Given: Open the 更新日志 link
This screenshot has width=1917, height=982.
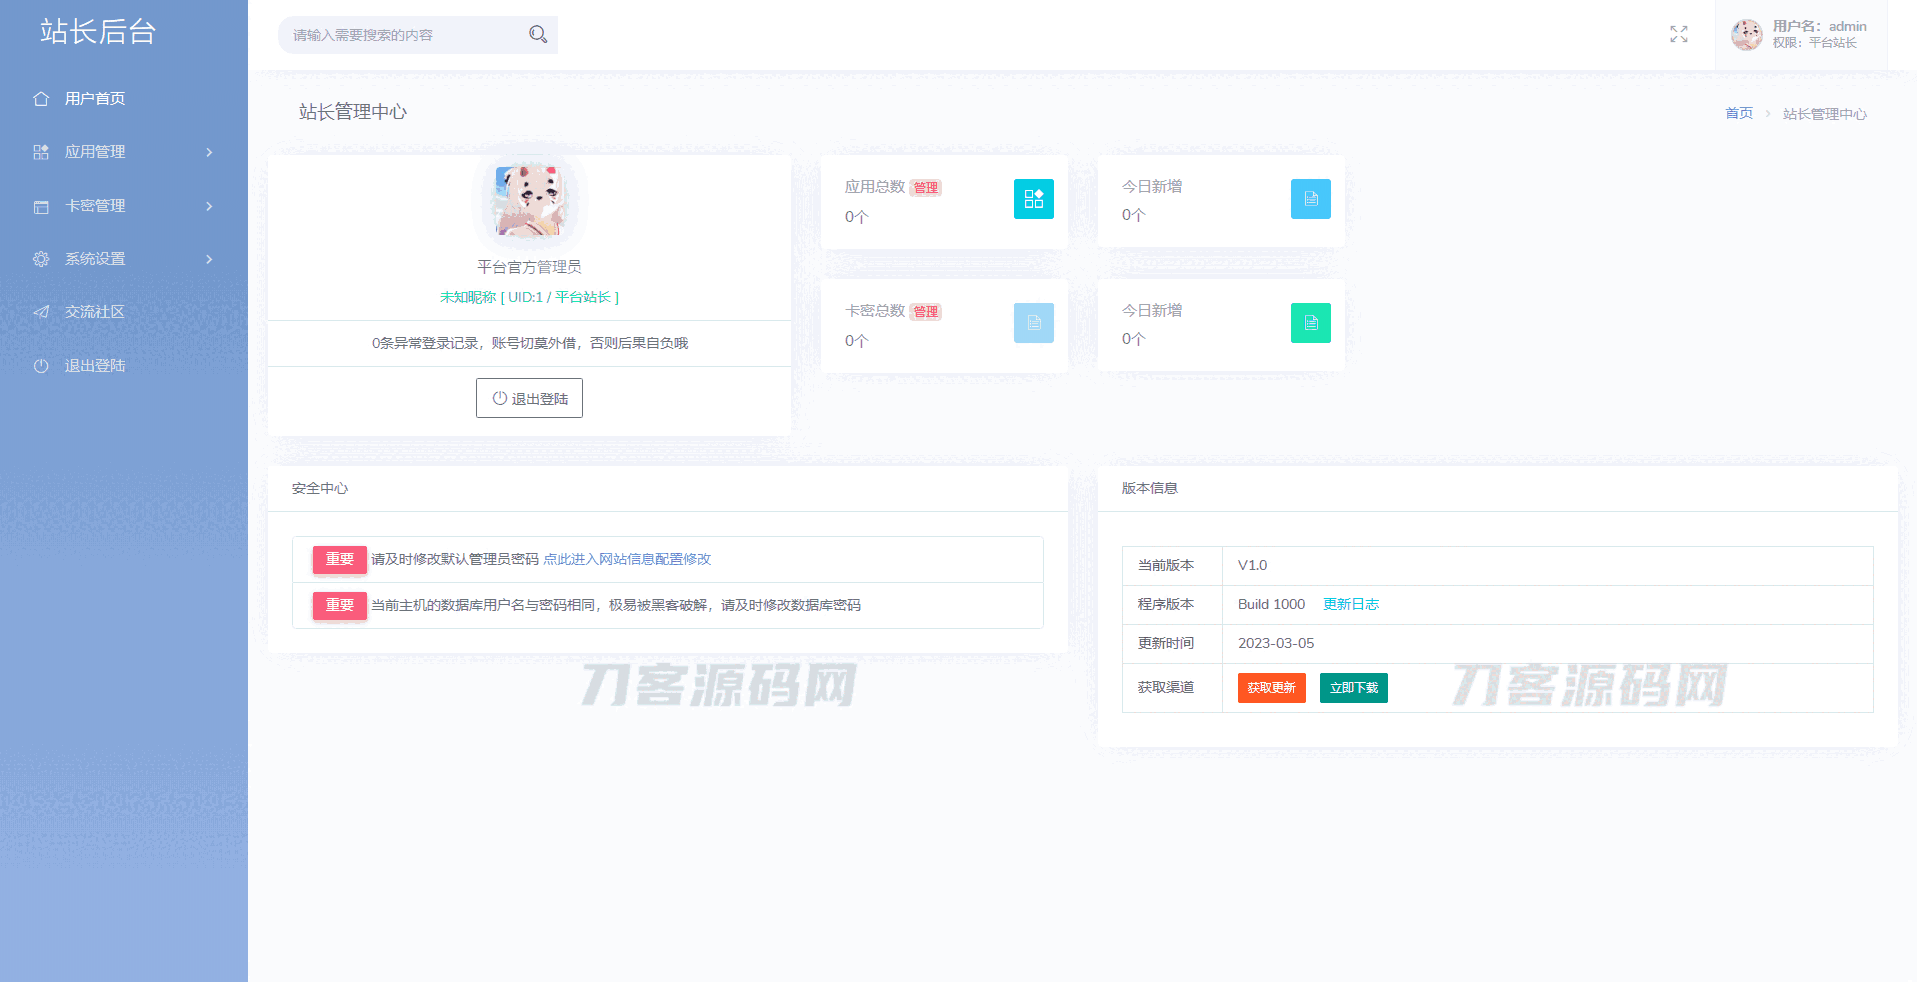Looking at the screenshot, I should tap(1350, 604).
